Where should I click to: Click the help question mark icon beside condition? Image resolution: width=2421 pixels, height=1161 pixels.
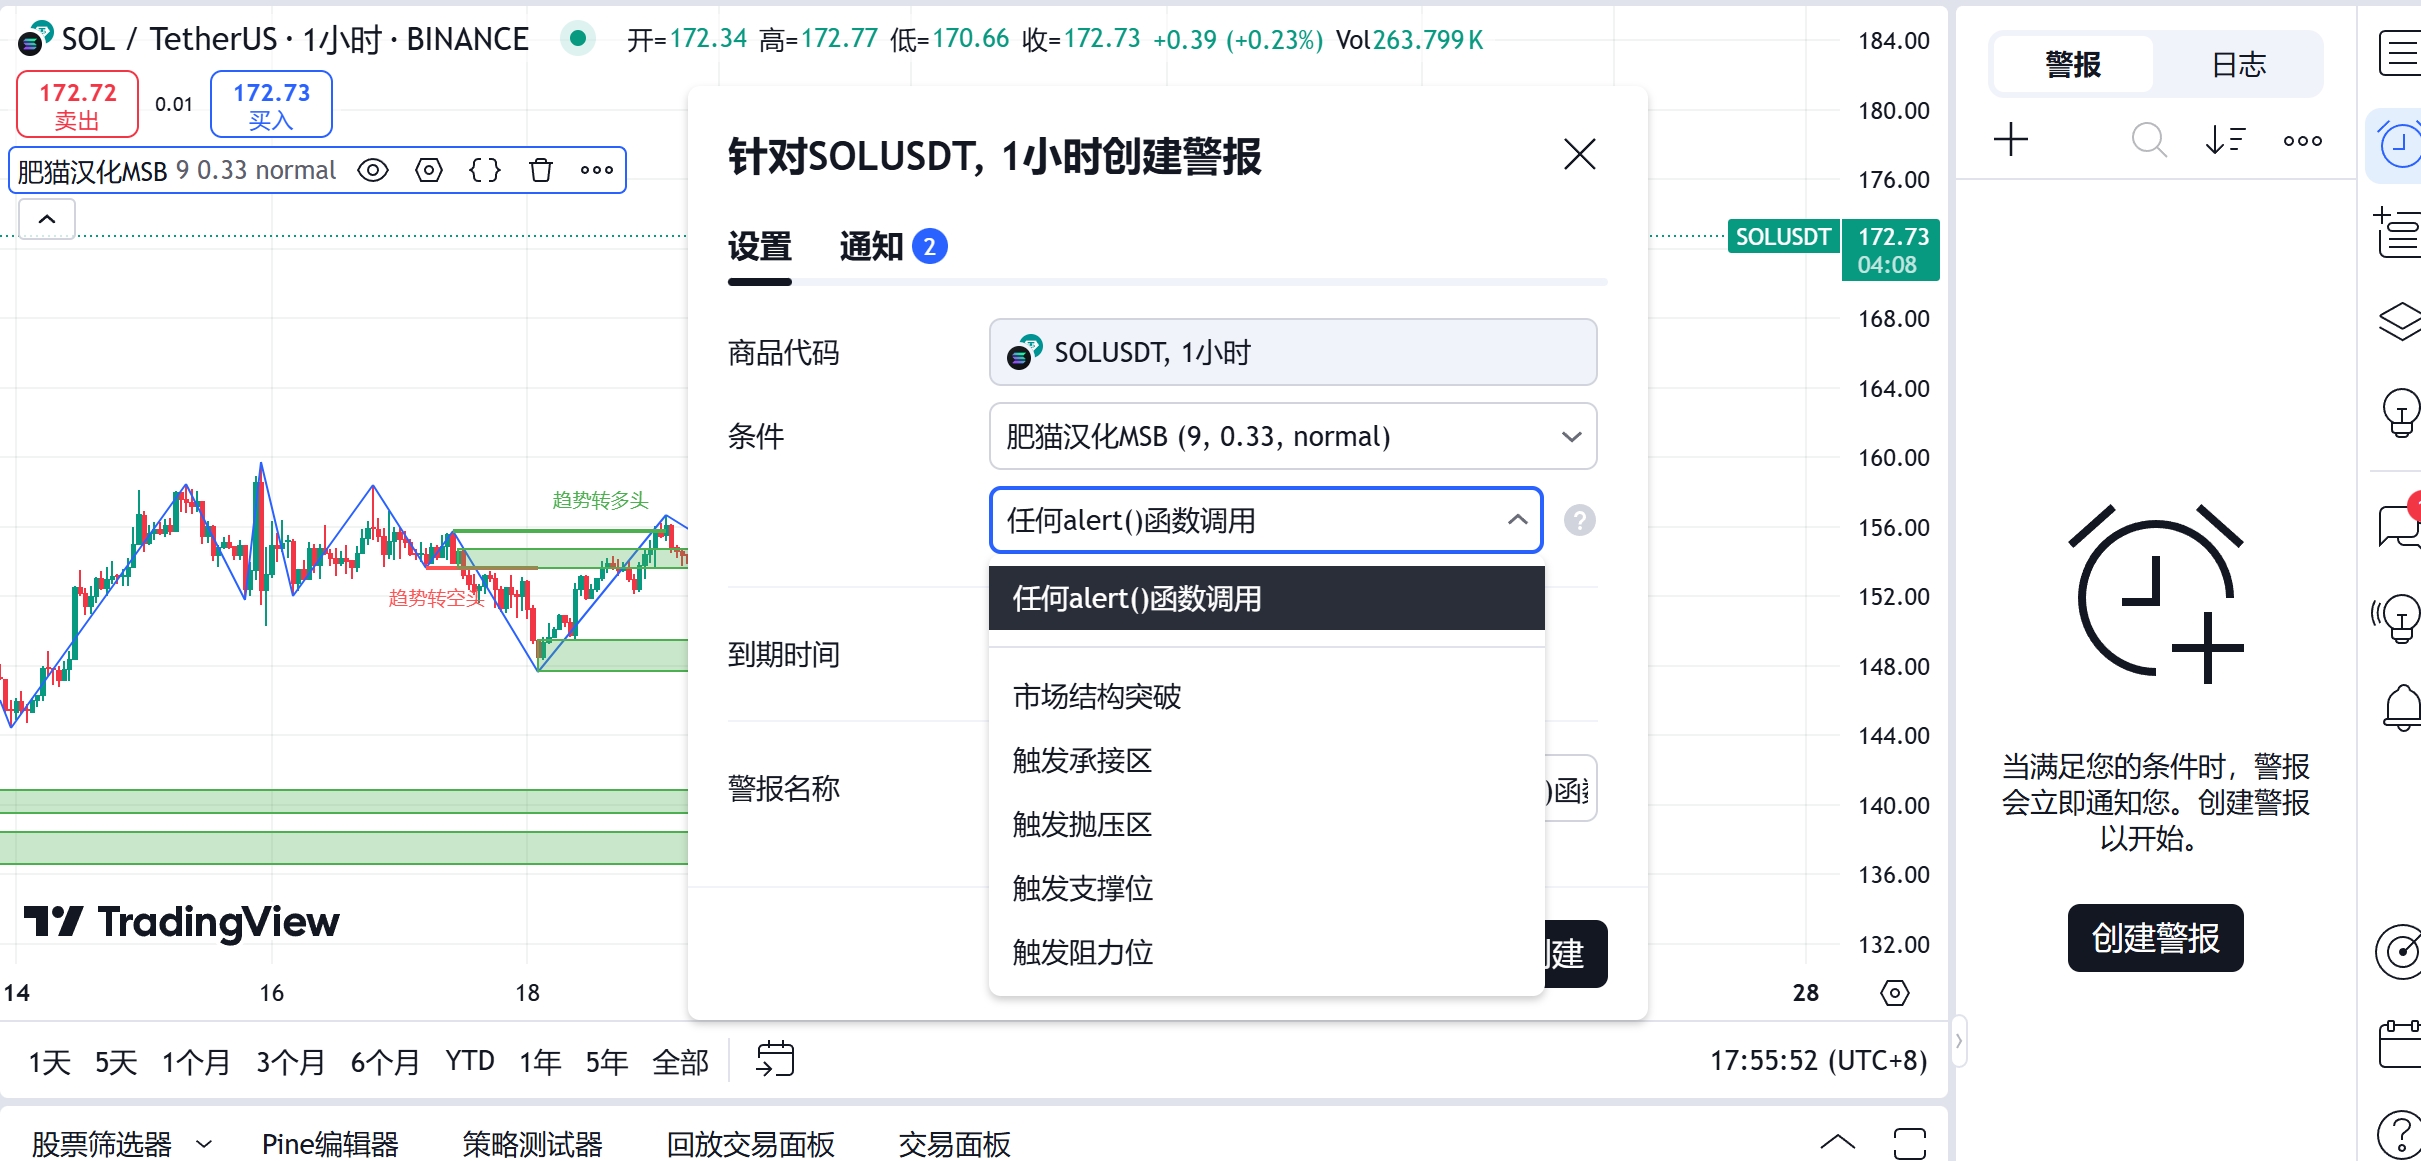(1580, 520)
